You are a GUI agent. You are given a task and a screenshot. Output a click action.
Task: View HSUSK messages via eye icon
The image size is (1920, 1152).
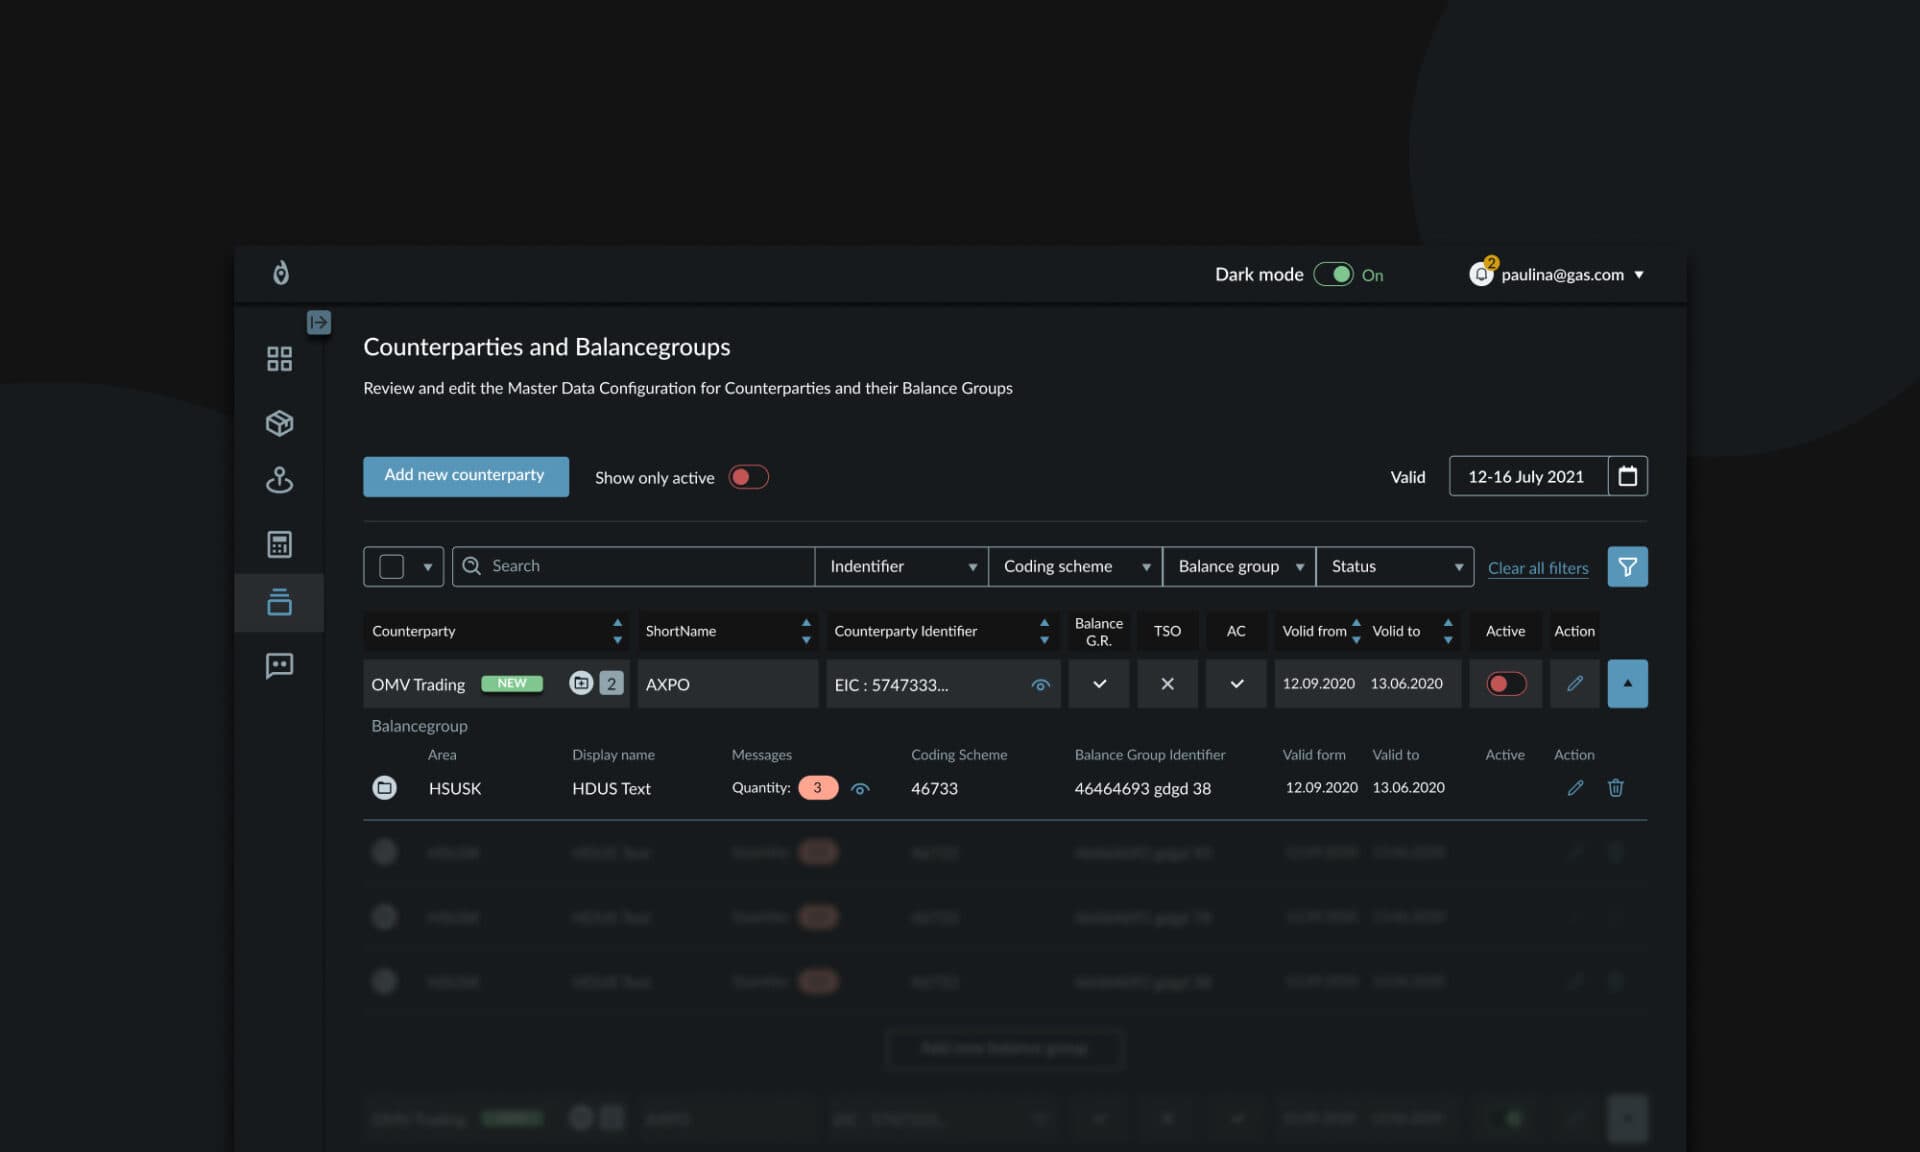tap(860, 789)
